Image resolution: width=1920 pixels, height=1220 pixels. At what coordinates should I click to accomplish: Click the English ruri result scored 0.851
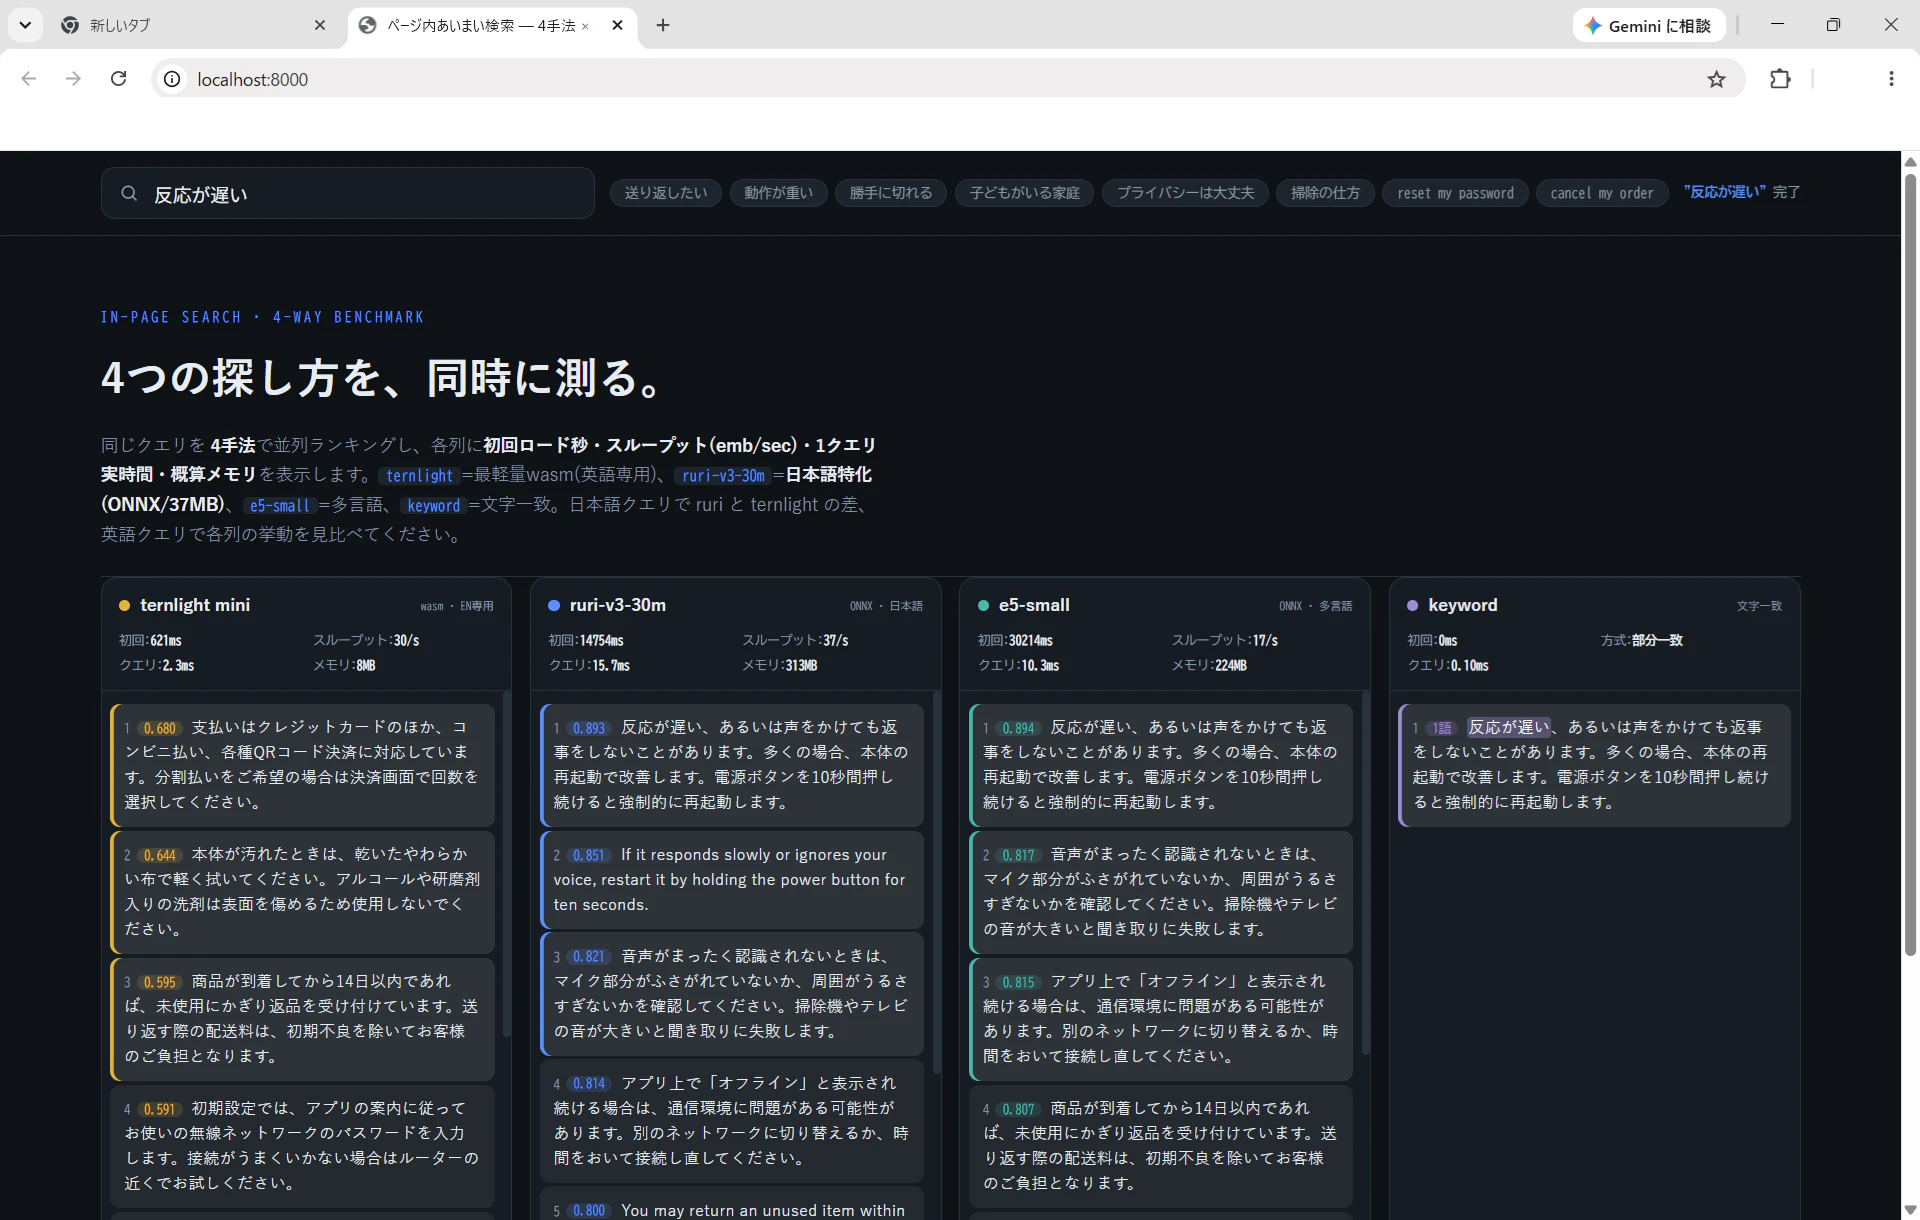[x=732, y=880]
